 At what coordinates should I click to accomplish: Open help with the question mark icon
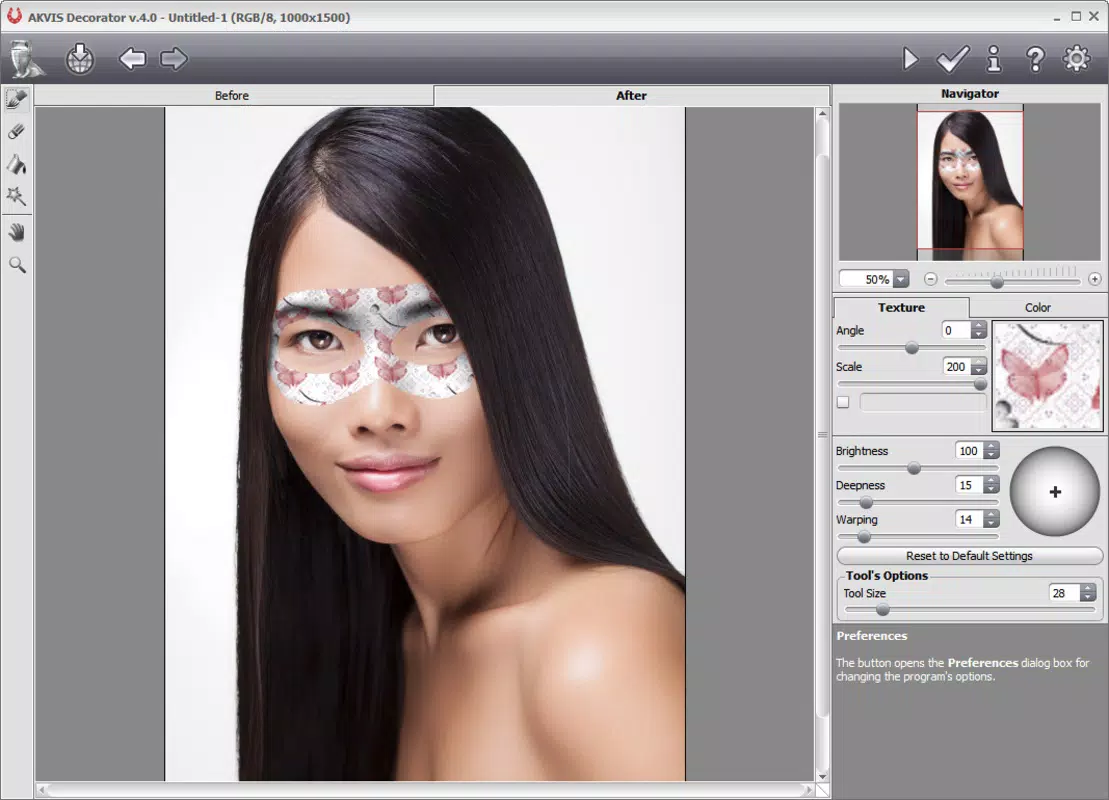click(x=1035, y=59)
